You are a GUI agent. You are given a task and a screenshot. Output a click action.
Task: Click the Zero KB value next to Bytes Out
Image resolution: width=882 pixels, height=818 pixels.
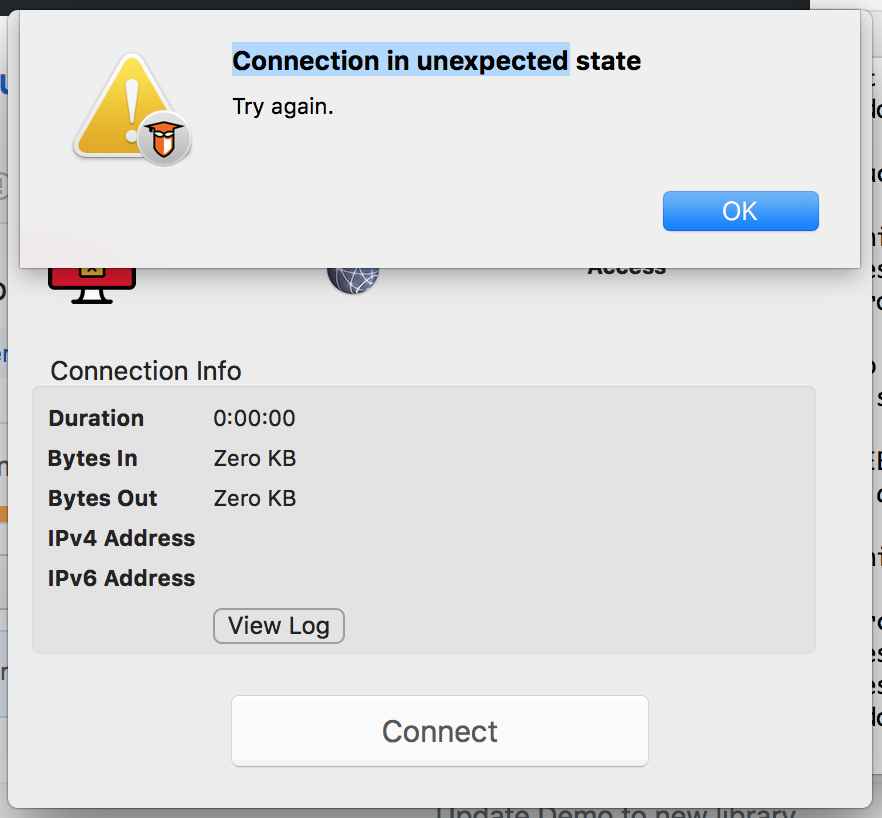(x=254, y=498)
